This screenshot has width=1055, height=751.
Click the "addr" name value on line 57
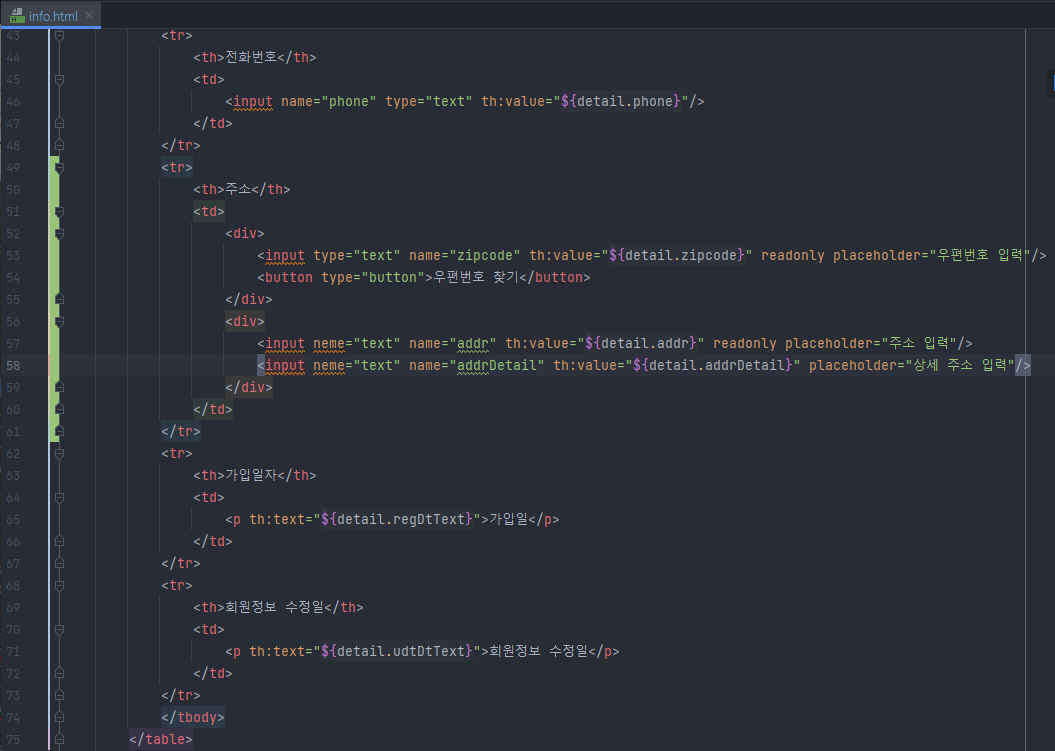tap(472, 344)
